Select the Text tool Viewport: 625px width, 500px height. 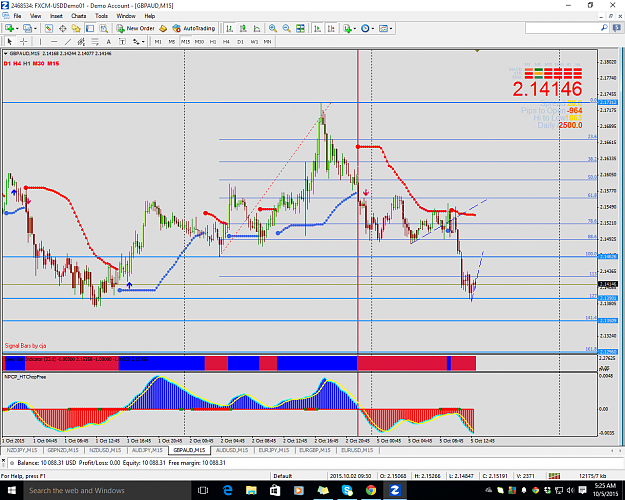(x=108, y=41)
